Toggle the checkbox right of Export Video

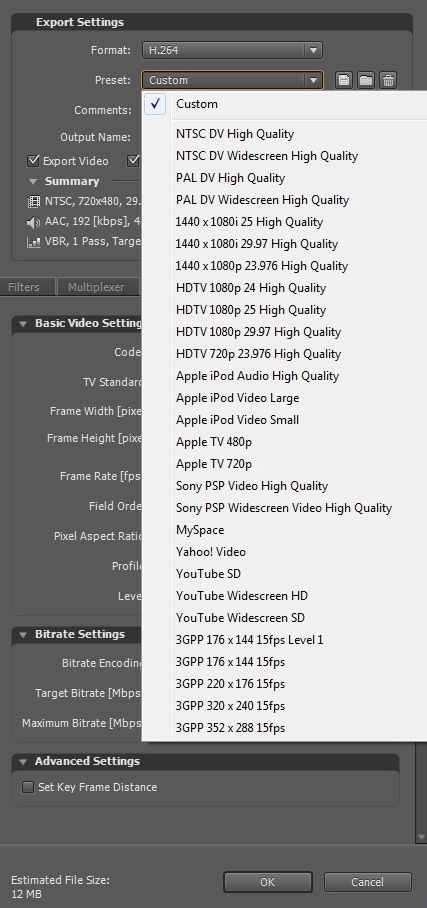point(134,160)
